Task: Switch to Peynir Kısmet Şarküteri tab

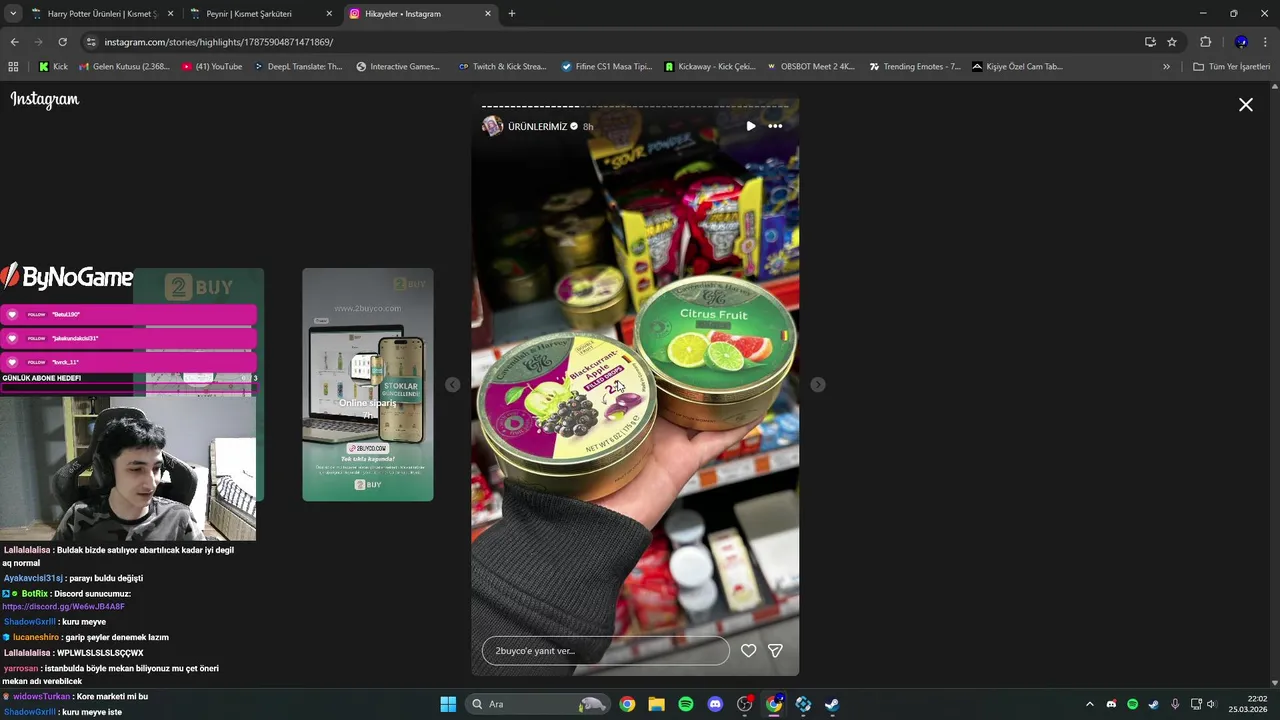Action: click(x=260, y=14)
